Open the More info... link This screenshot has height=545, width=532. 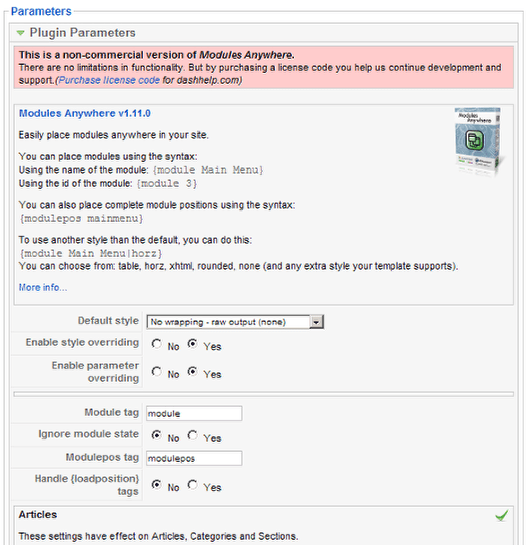coord(43,287)
